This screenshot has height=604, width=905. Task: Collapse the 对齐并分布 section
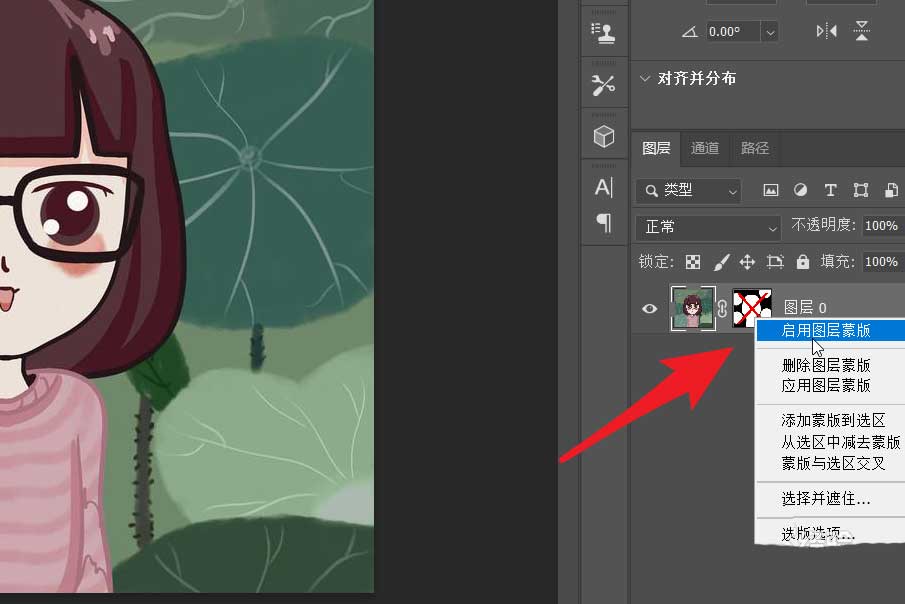pyautogui.click(x=645, y=78)
